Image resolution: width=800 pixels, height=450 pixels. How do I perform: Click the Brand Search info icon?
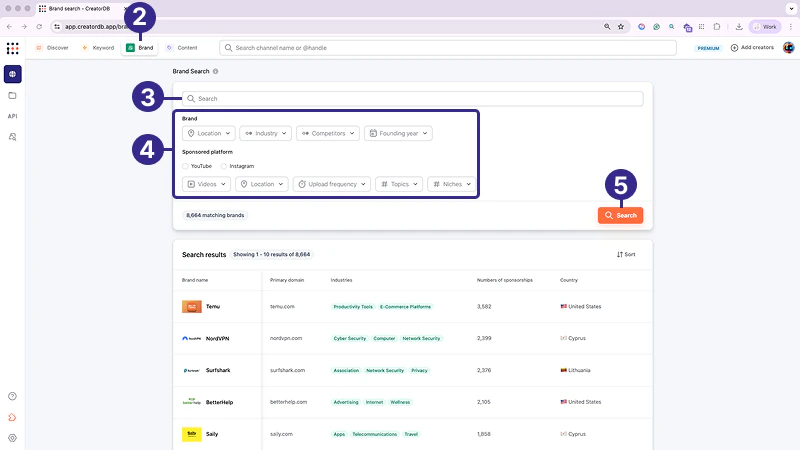coord(215,71)
